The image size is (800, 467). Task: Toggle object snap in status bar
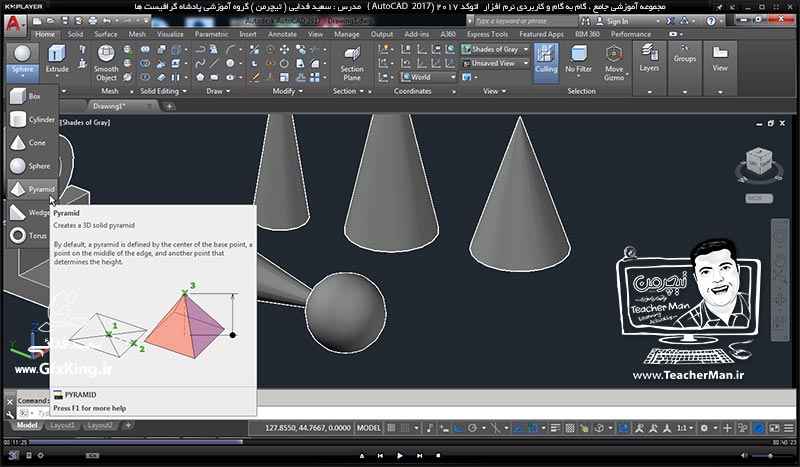[x=532, y=428]
